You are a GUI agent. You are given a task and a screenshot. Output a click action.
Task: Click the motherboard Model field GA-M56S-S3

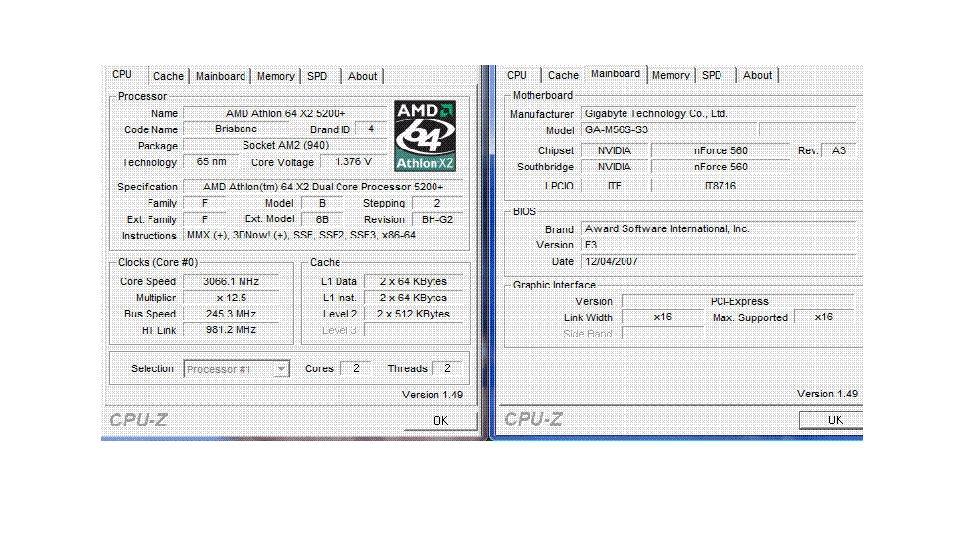[668, 130]
